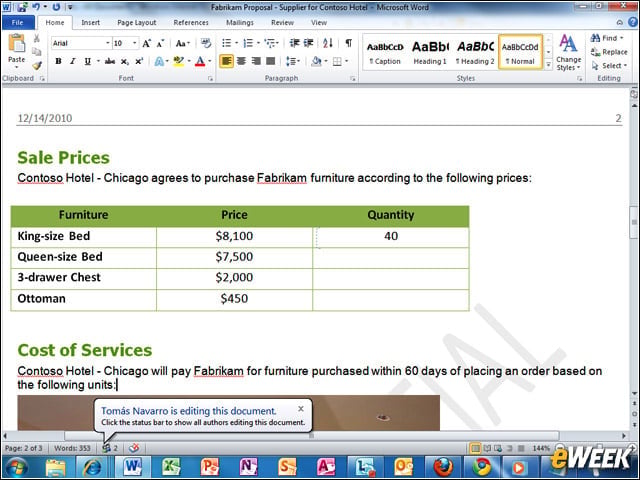
Task: Click the upload status icon in status bar
Action: pyautogui.click(x=134, y=448)
